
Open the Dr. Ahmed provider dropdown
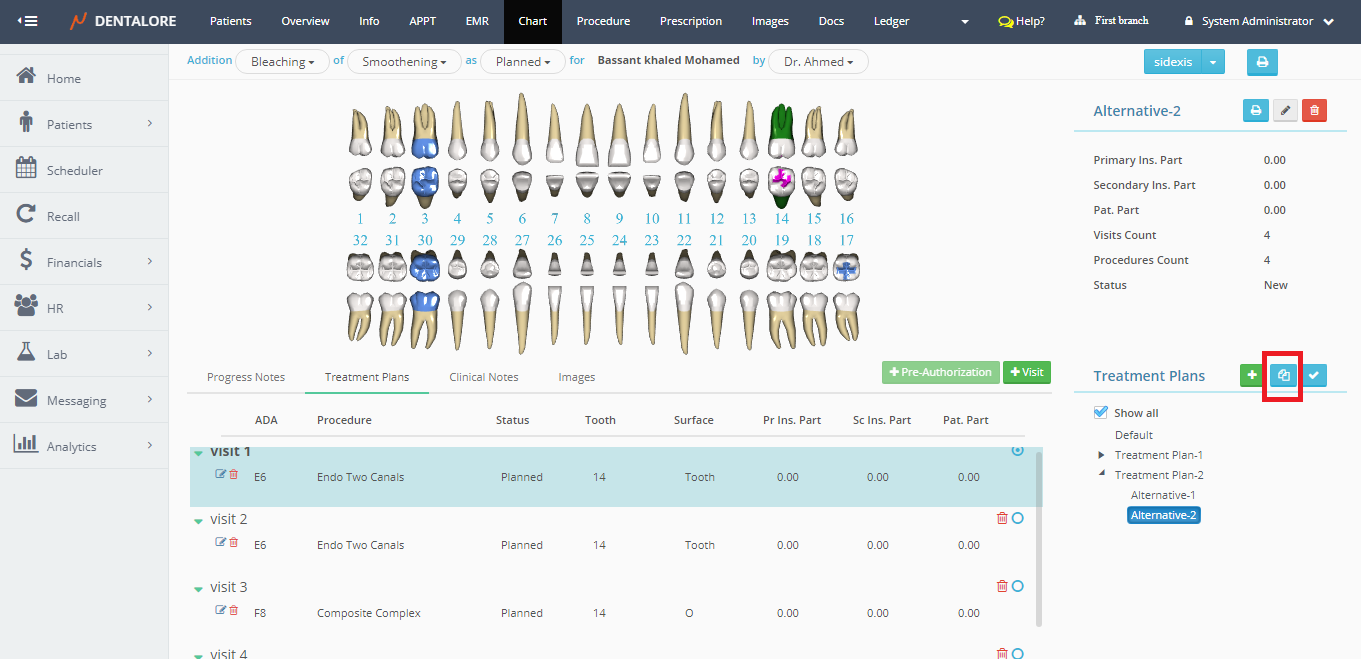[x=818, y=62]
